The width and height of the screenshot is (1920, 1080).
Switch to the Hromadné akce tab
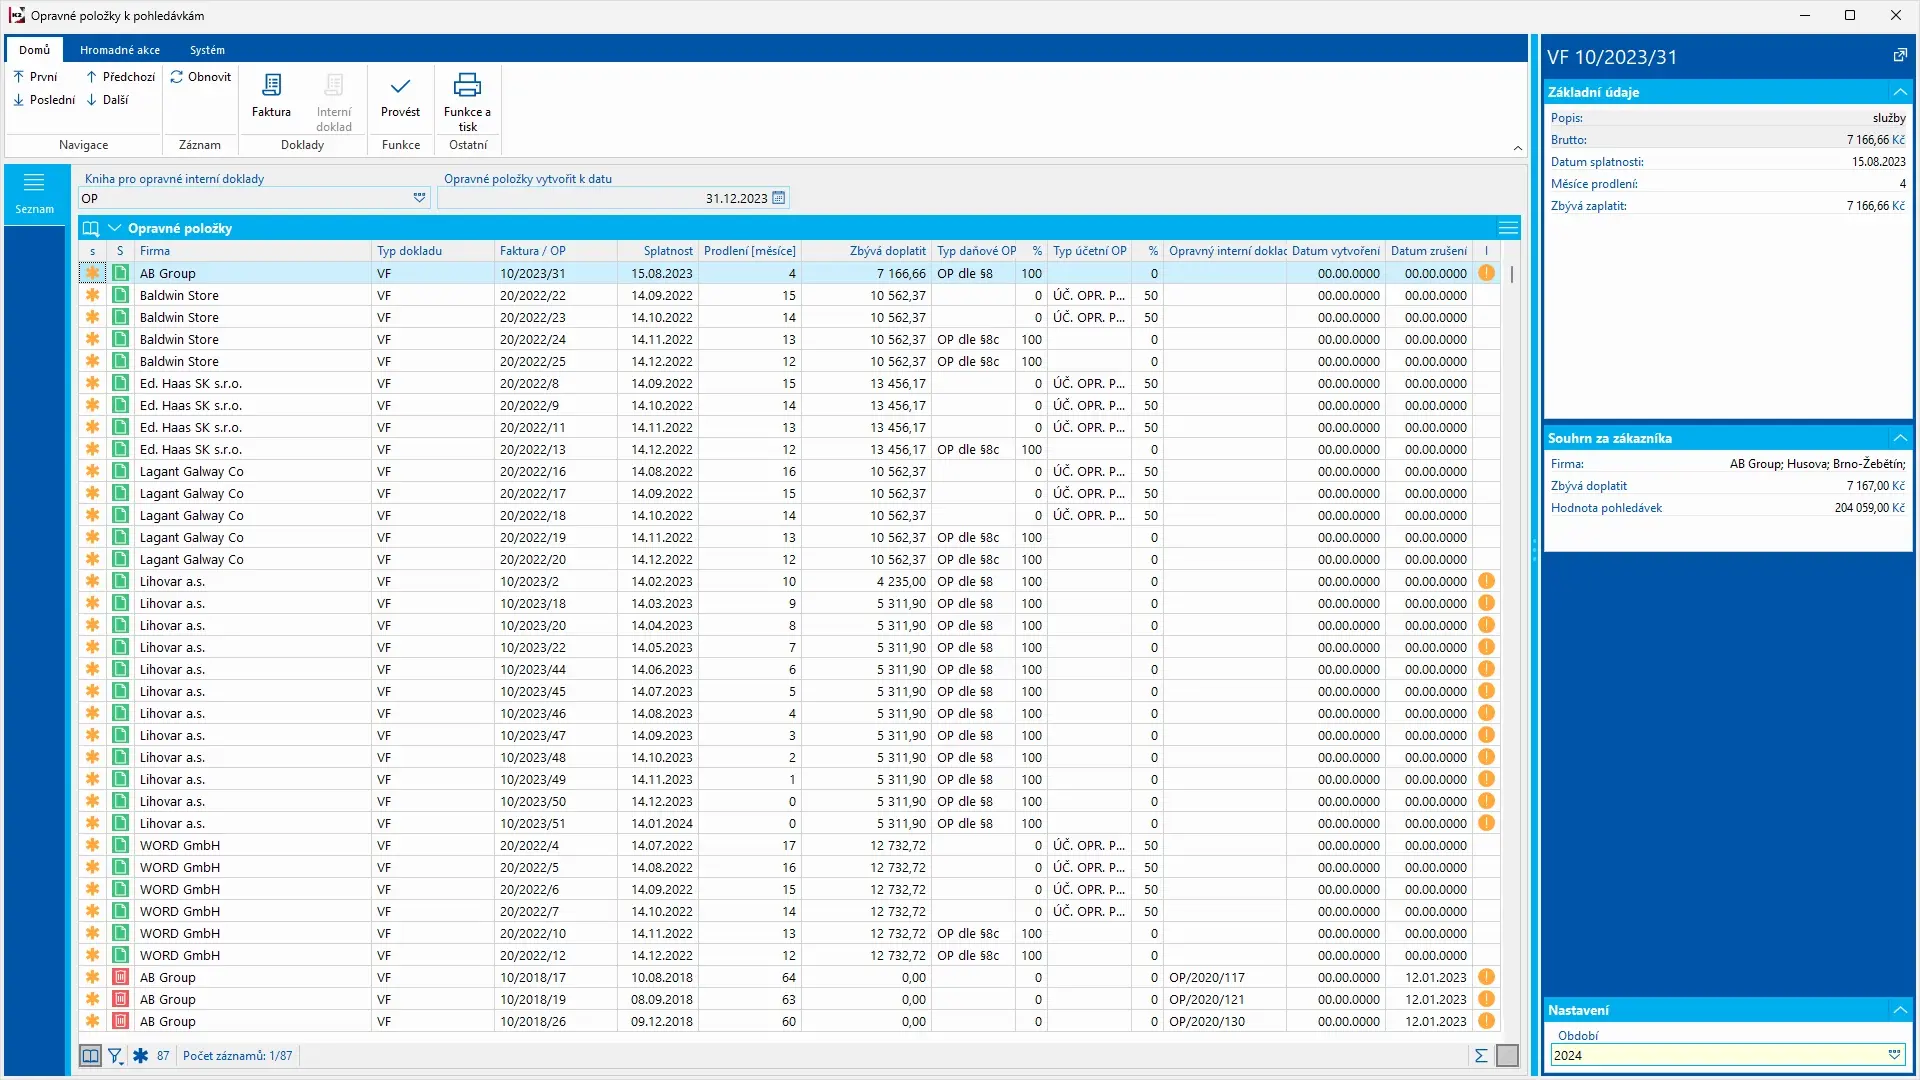(x=120, y=50)
